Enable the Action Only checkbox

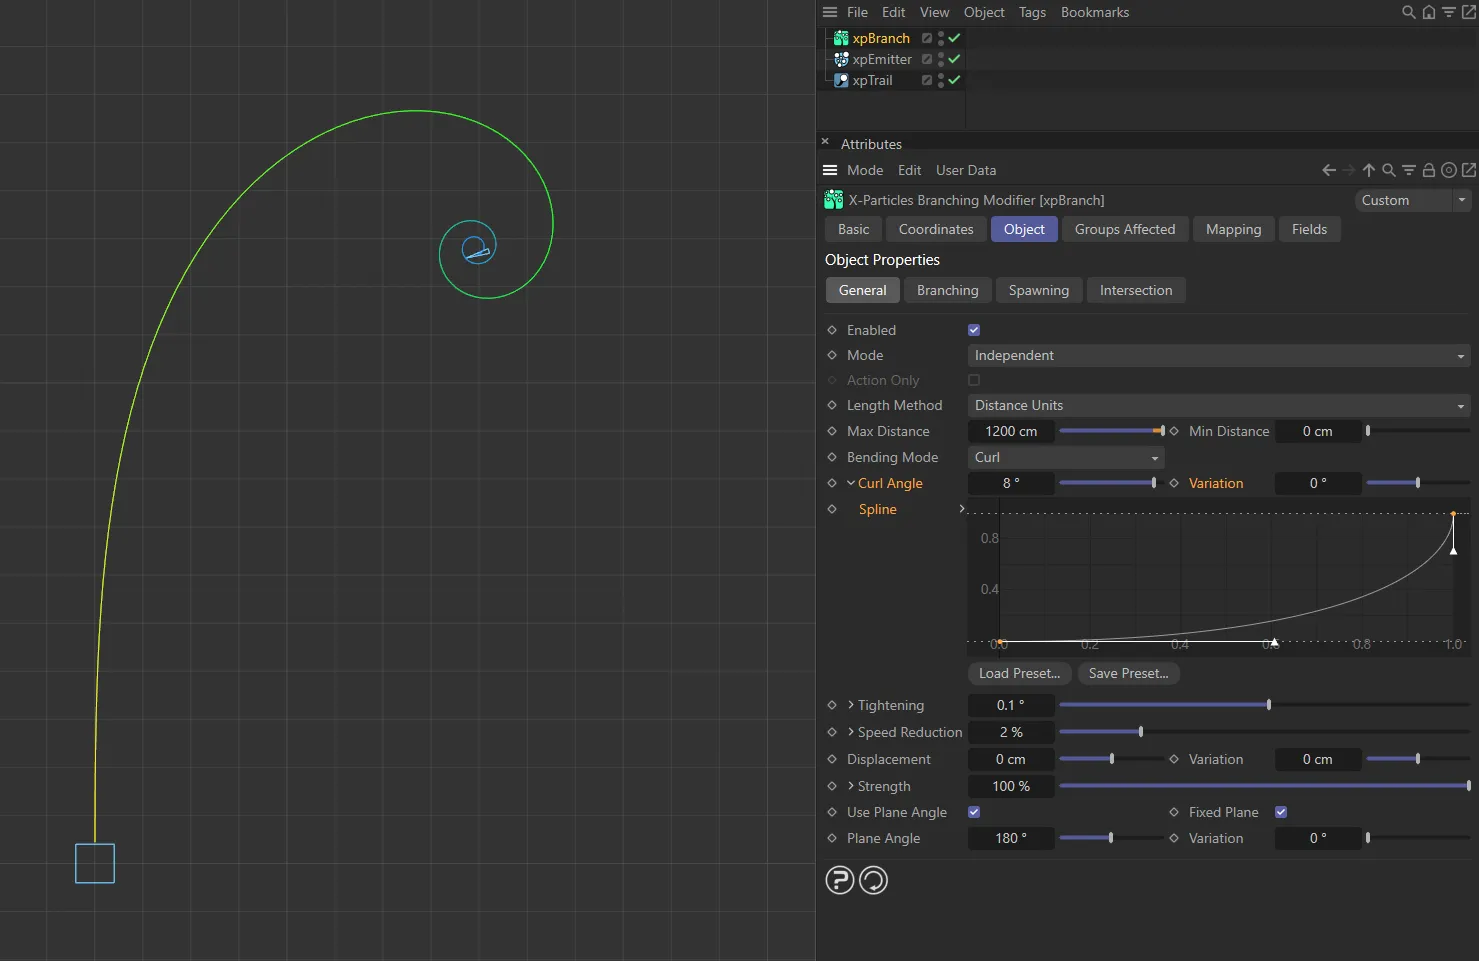(973, 380)
